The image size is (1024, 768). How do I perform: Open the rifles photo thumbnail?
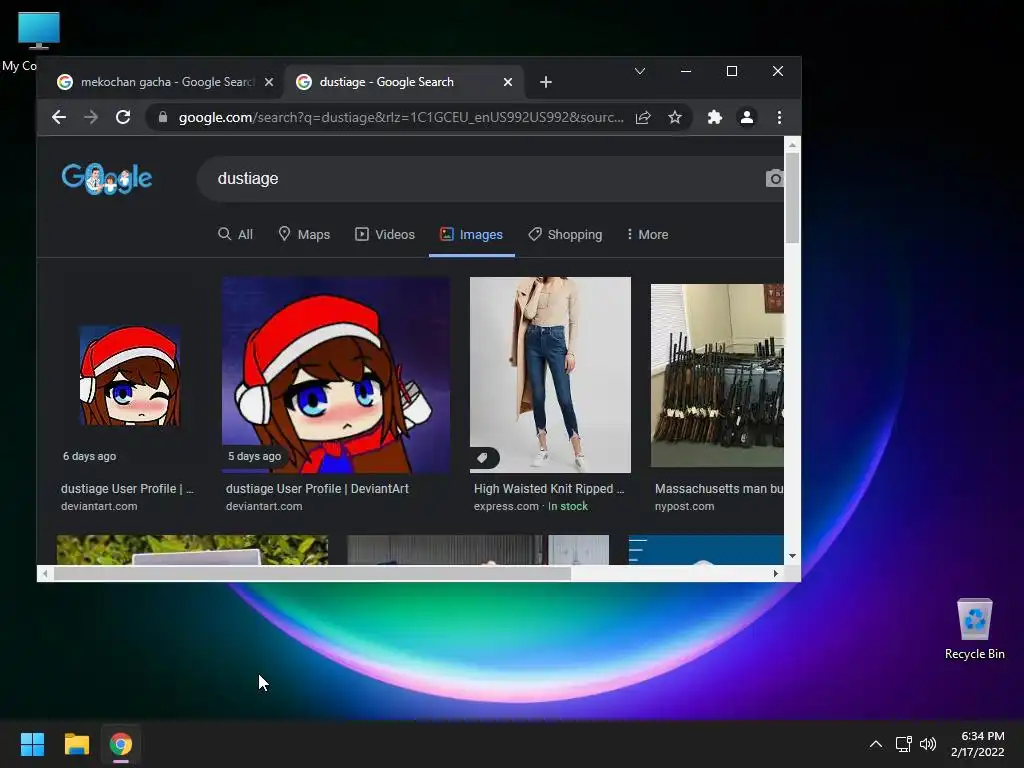(717, 376)
